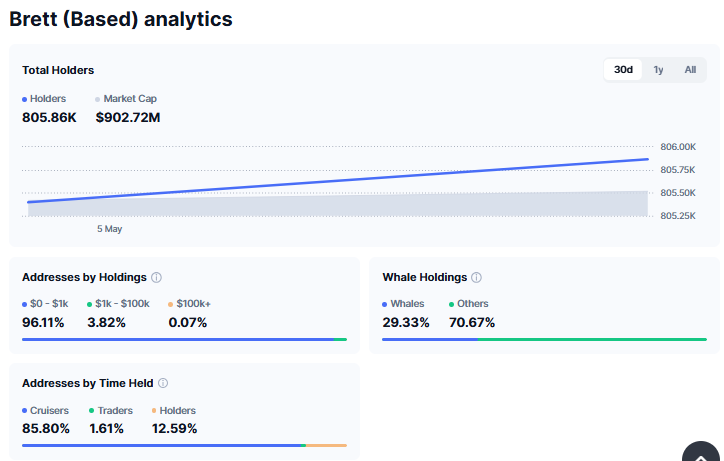Click the Whales legend label
Screen dimensions: 724x461
click(x=403, y=304)
